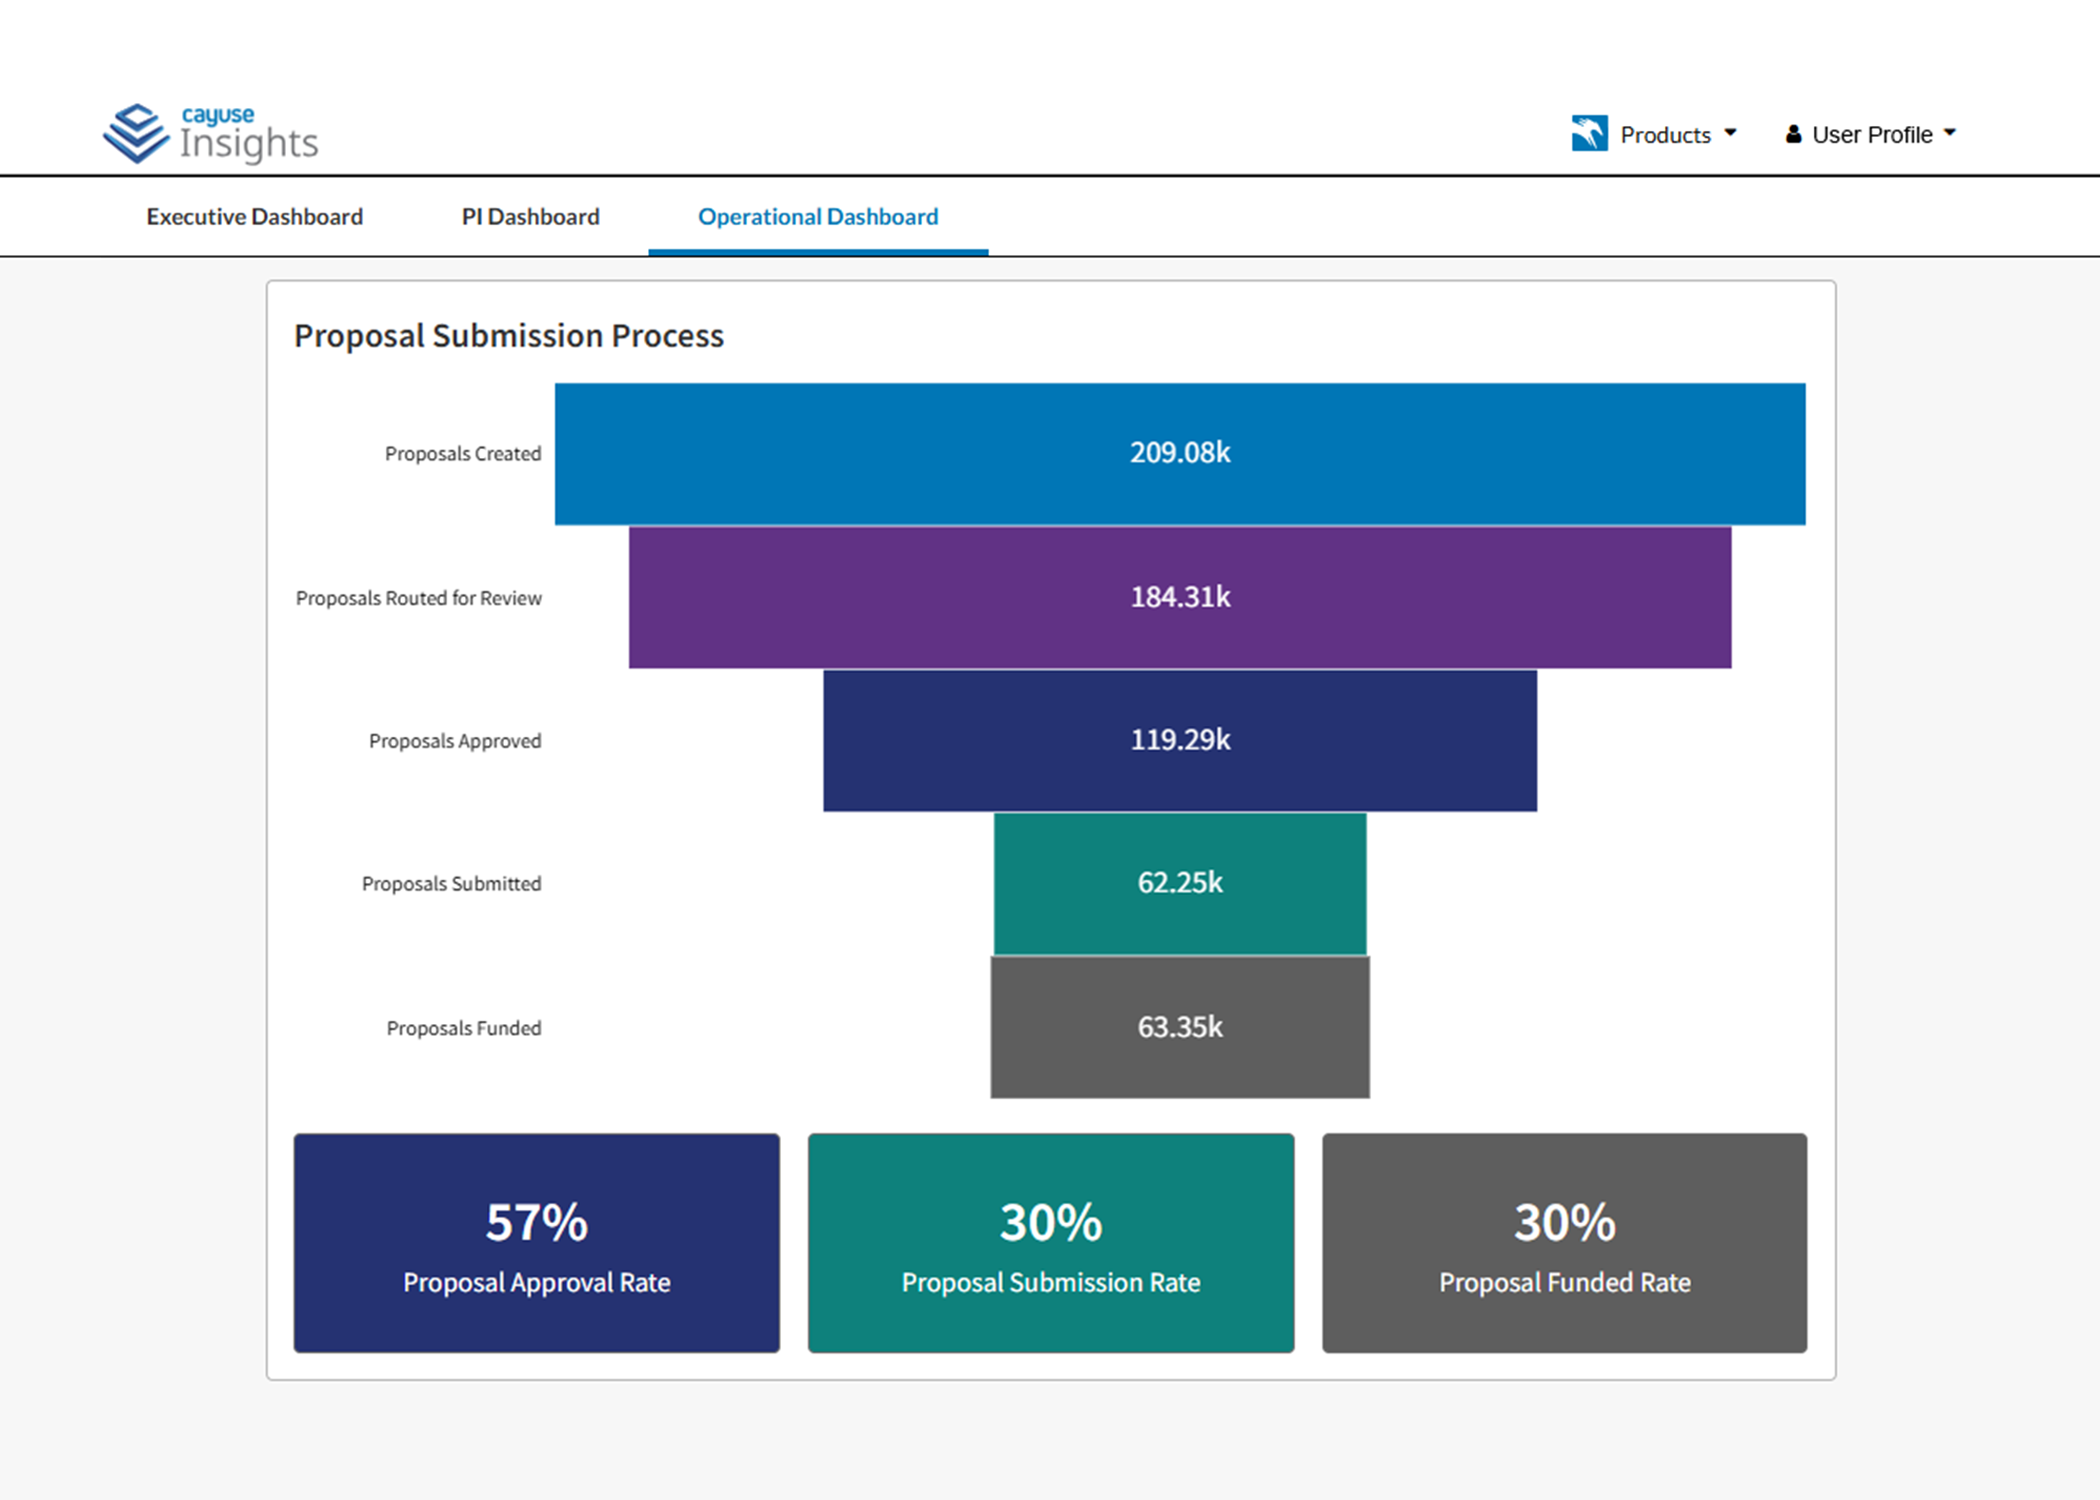The image size is (2100, 1500).
Task: Click the Cayuse Insights logo
Action: pyautogui.click(x=209, y=133)
